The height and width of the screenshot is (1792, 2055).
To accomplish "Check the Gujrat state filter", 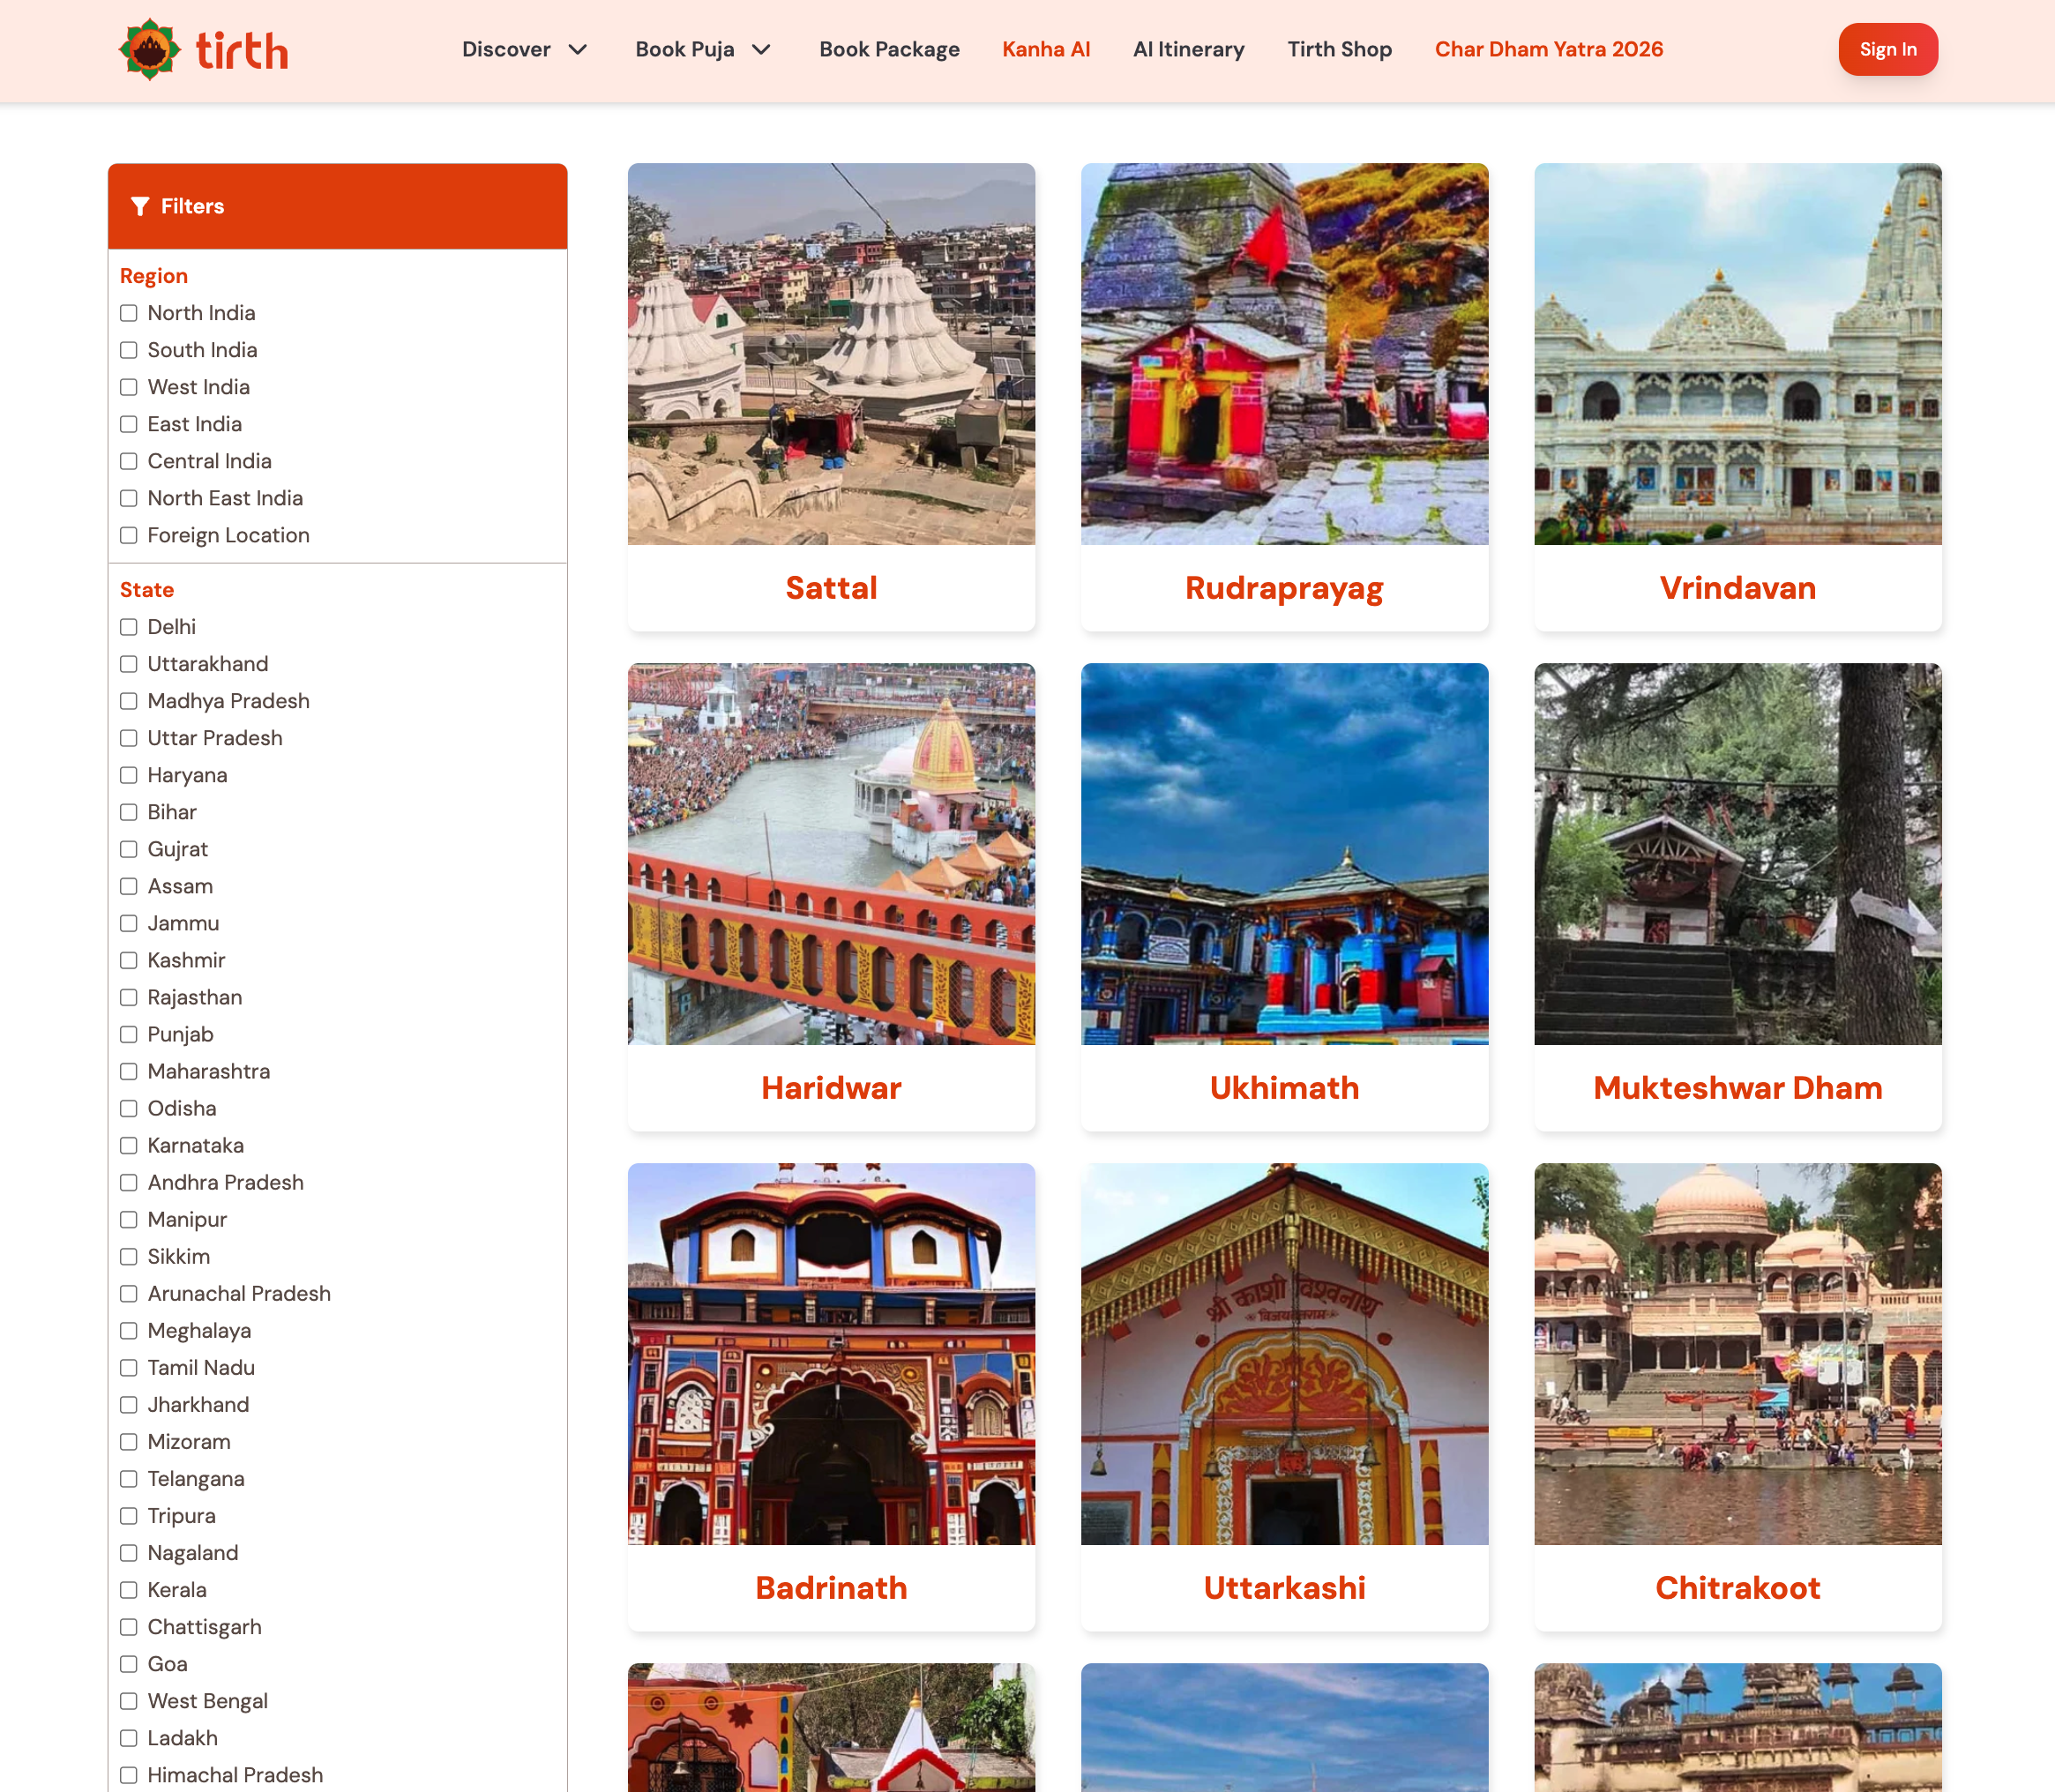I will pyautogui.click(x=129, y=849).
